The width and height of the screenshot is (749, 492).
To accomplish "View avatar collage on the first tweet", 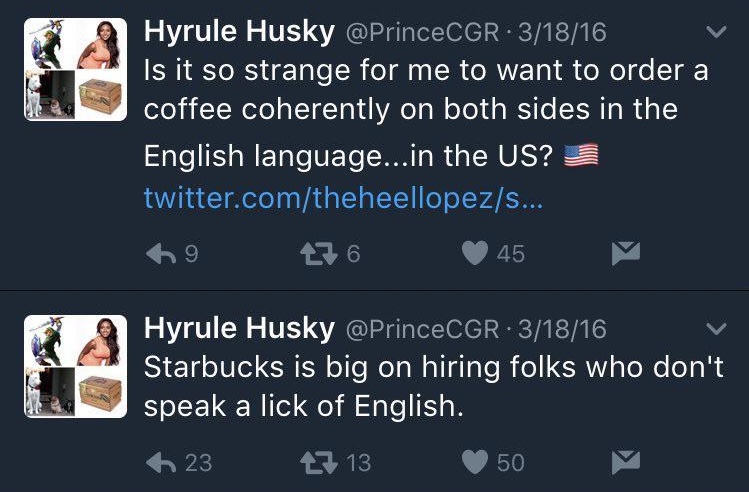I will 75,70.
